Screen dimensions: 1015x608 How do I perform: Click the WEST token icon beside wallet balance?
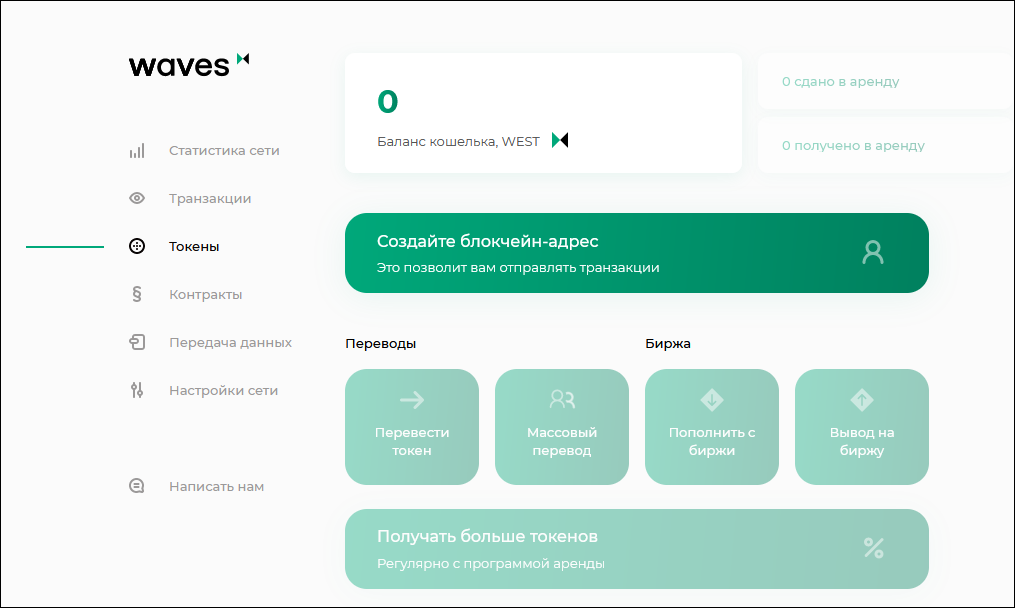tap(560, 141)
